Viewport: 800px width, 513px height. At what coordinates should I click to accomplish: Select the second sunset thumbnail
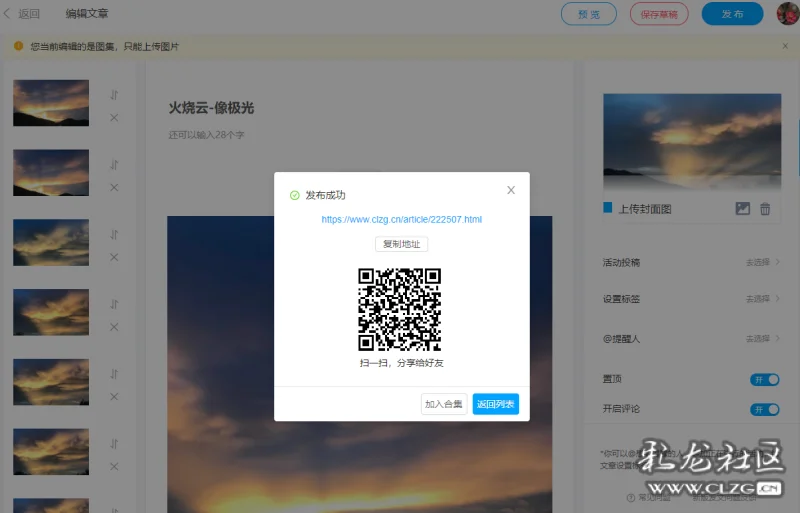pos(51,173)
